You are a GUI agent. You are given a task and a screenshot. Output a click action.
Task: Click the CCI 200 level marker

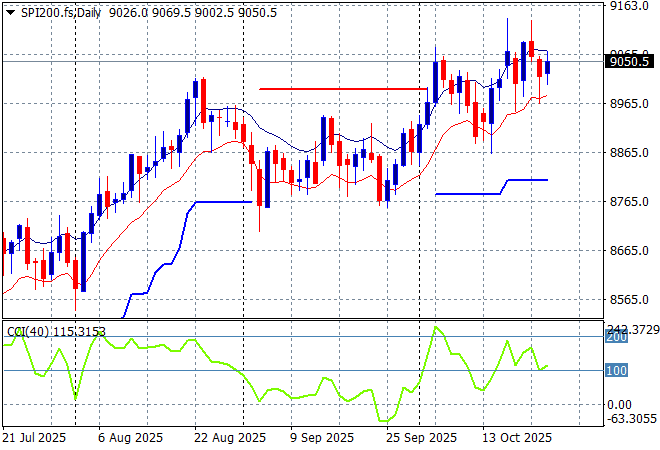coord(617,337)
